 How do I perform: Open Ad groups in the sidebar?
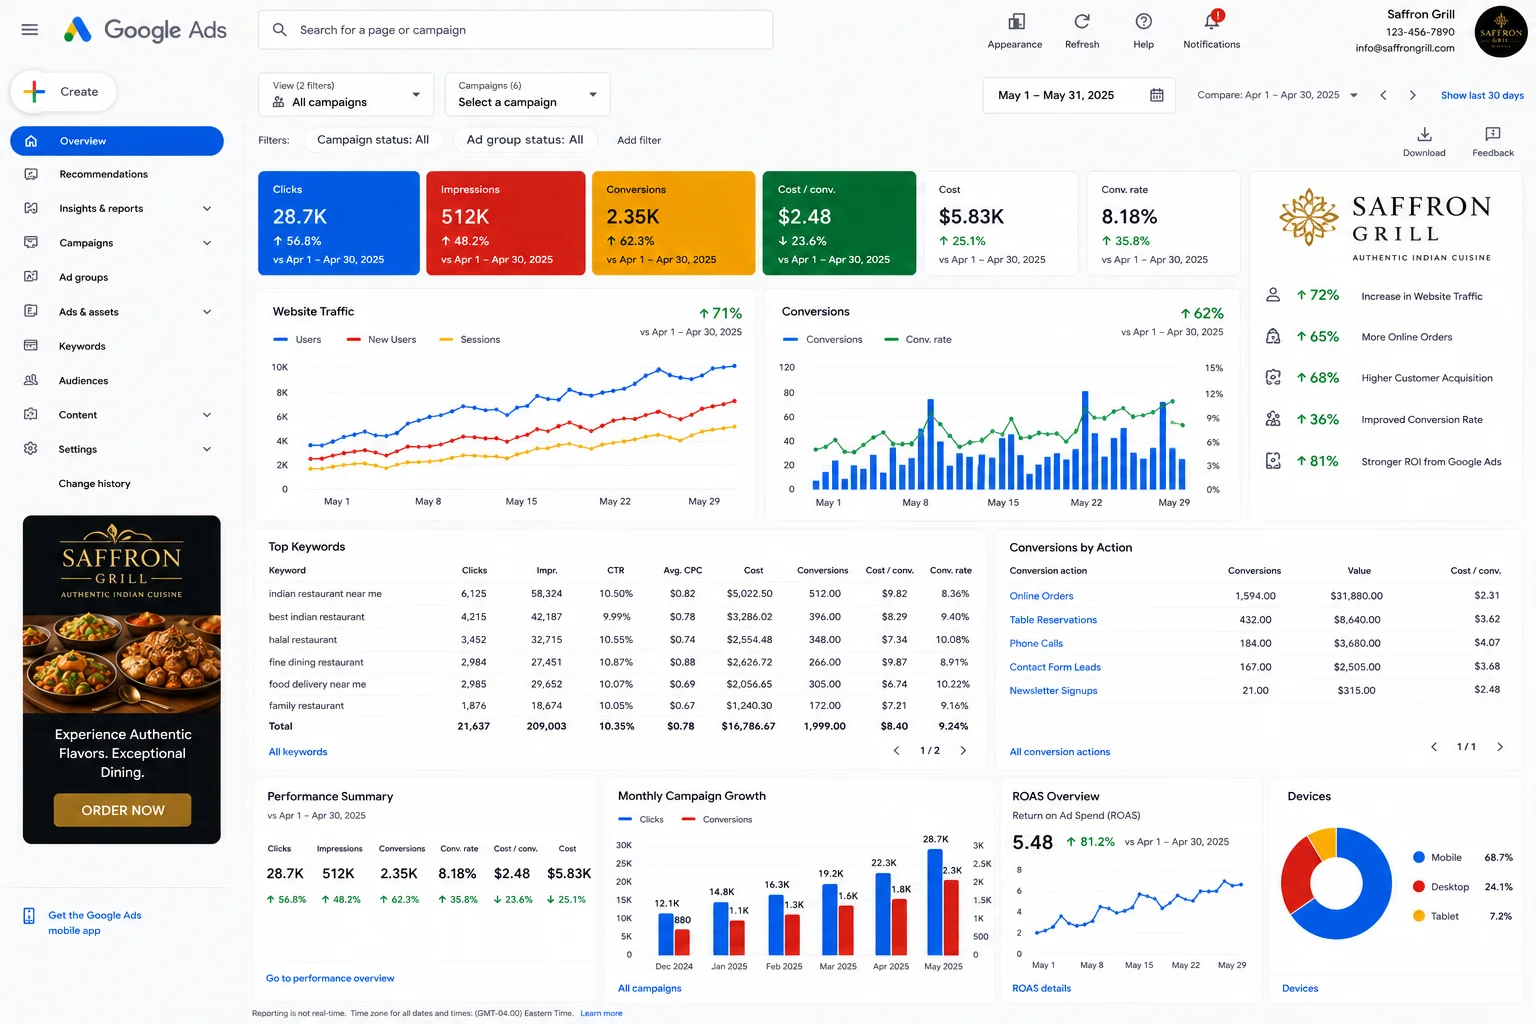pos(83,278)
